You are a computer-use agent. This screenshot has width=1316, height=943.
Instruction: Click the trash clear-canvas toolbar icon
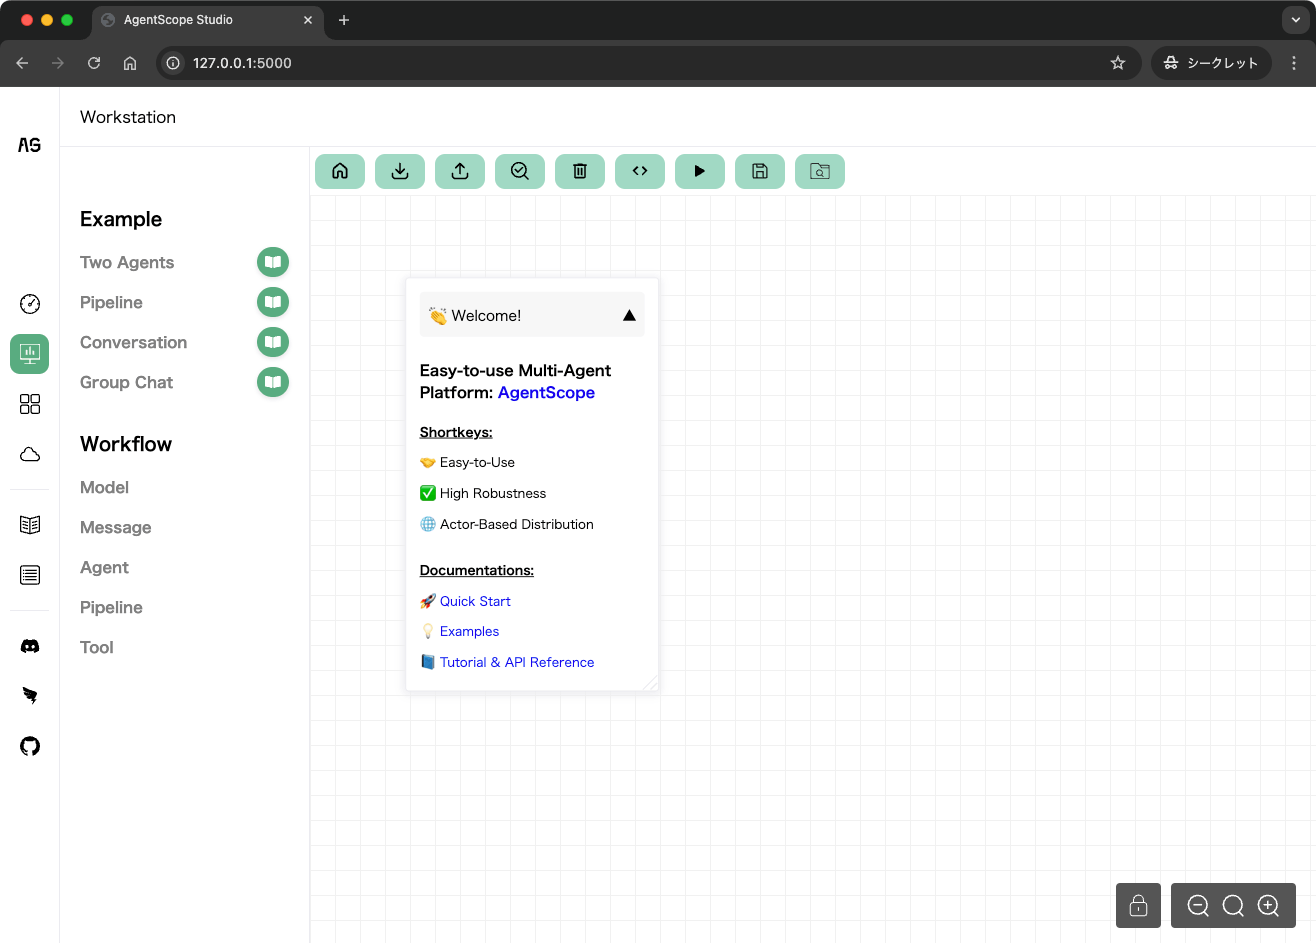point(580,171)
